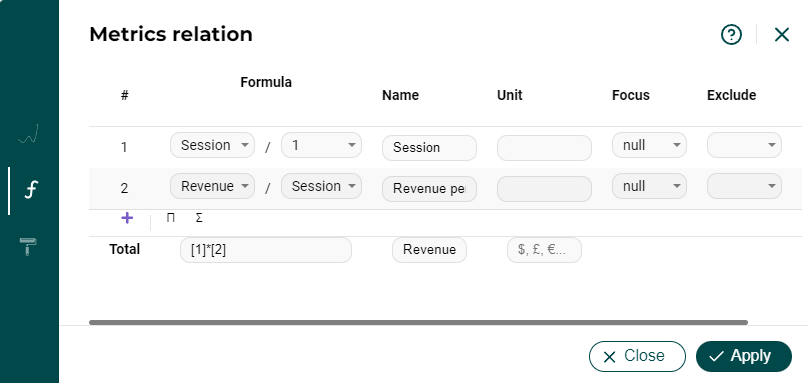This screenshot has width=808, height=383.
Task: Open the paint roller style icon
Action: pyautogui.click(x=28, y=246)
